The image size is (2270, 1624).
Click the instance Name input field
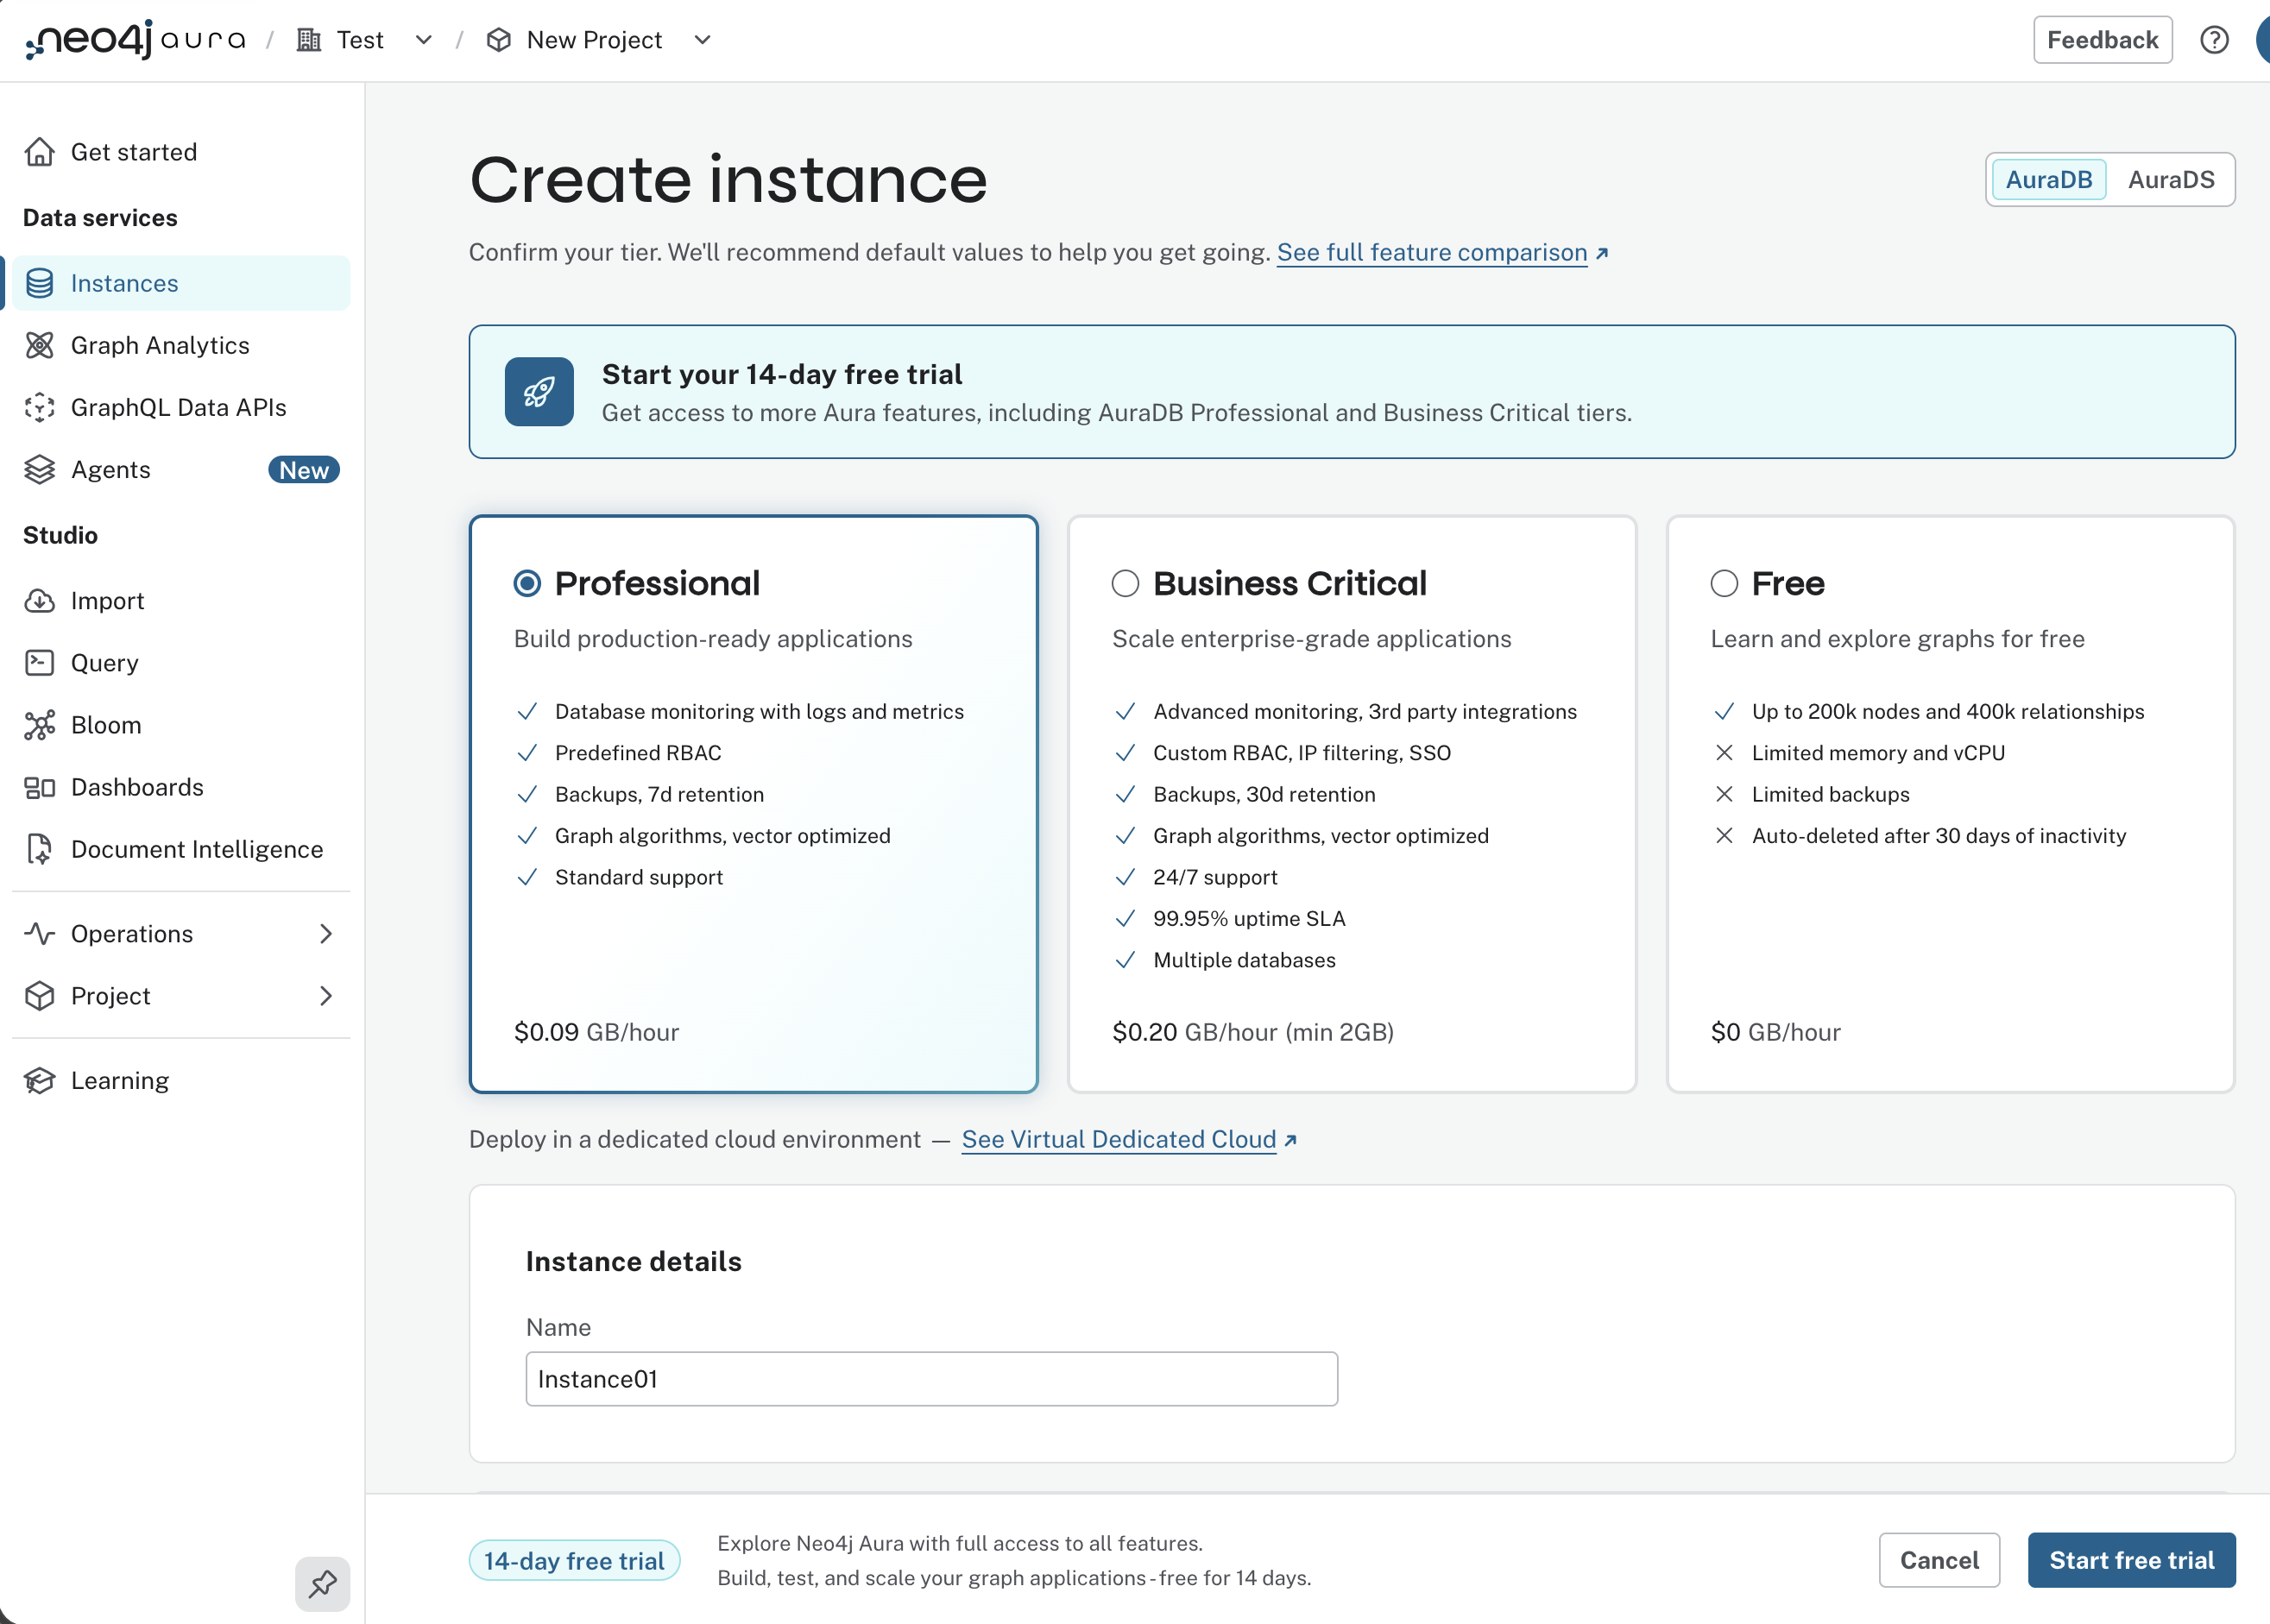pyautogui.click(x=931, y=1379)
